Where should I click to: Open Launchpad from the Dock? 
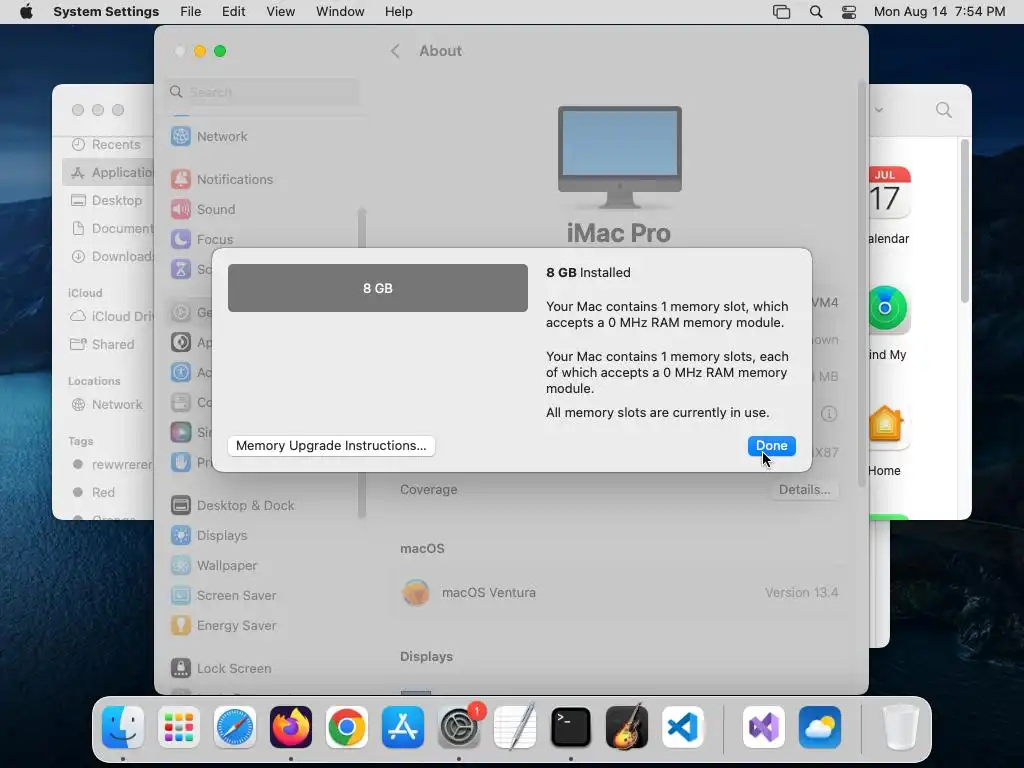179,727
